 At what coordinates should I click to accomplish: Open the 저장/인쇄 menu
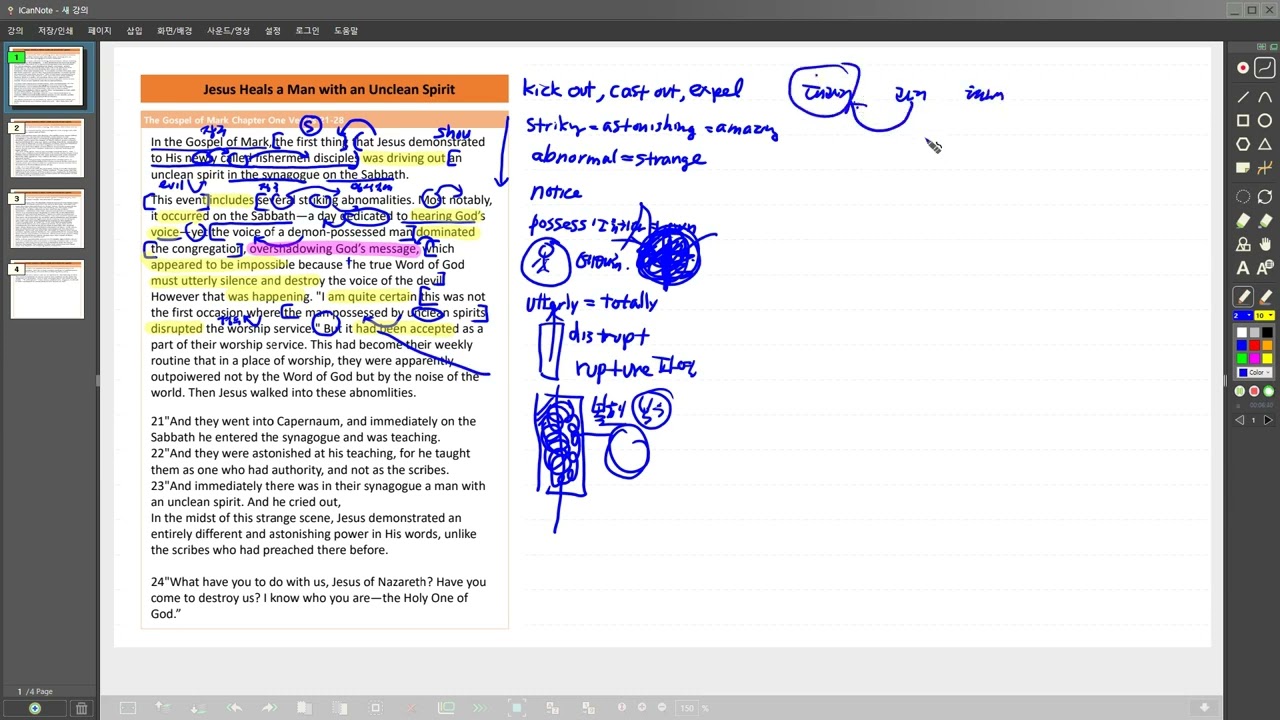(56, 31)
